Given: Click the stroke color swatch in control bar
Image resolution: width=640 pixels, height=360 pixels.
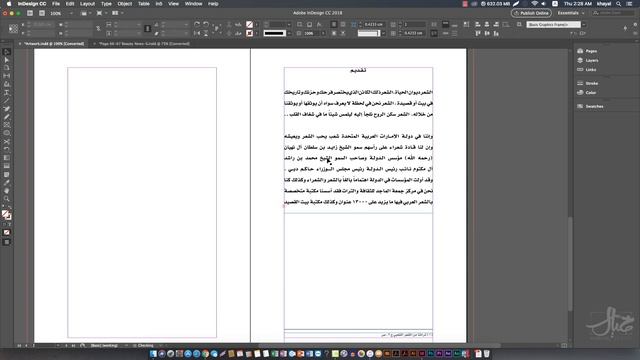Looking at the screenshot, I should point(249,33).
